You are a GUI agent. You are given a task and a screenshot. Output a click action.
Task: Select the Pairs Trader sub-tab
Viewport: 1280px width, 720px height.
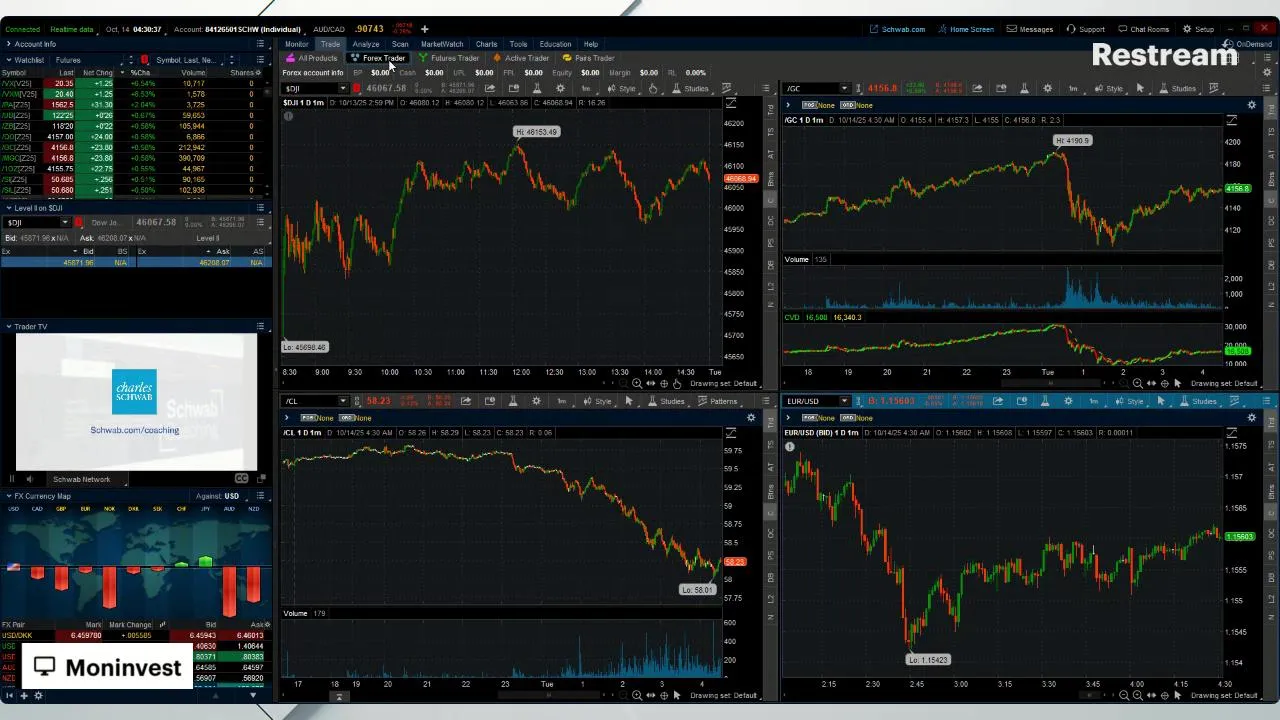pyautogui.click(x=588, y=58)
